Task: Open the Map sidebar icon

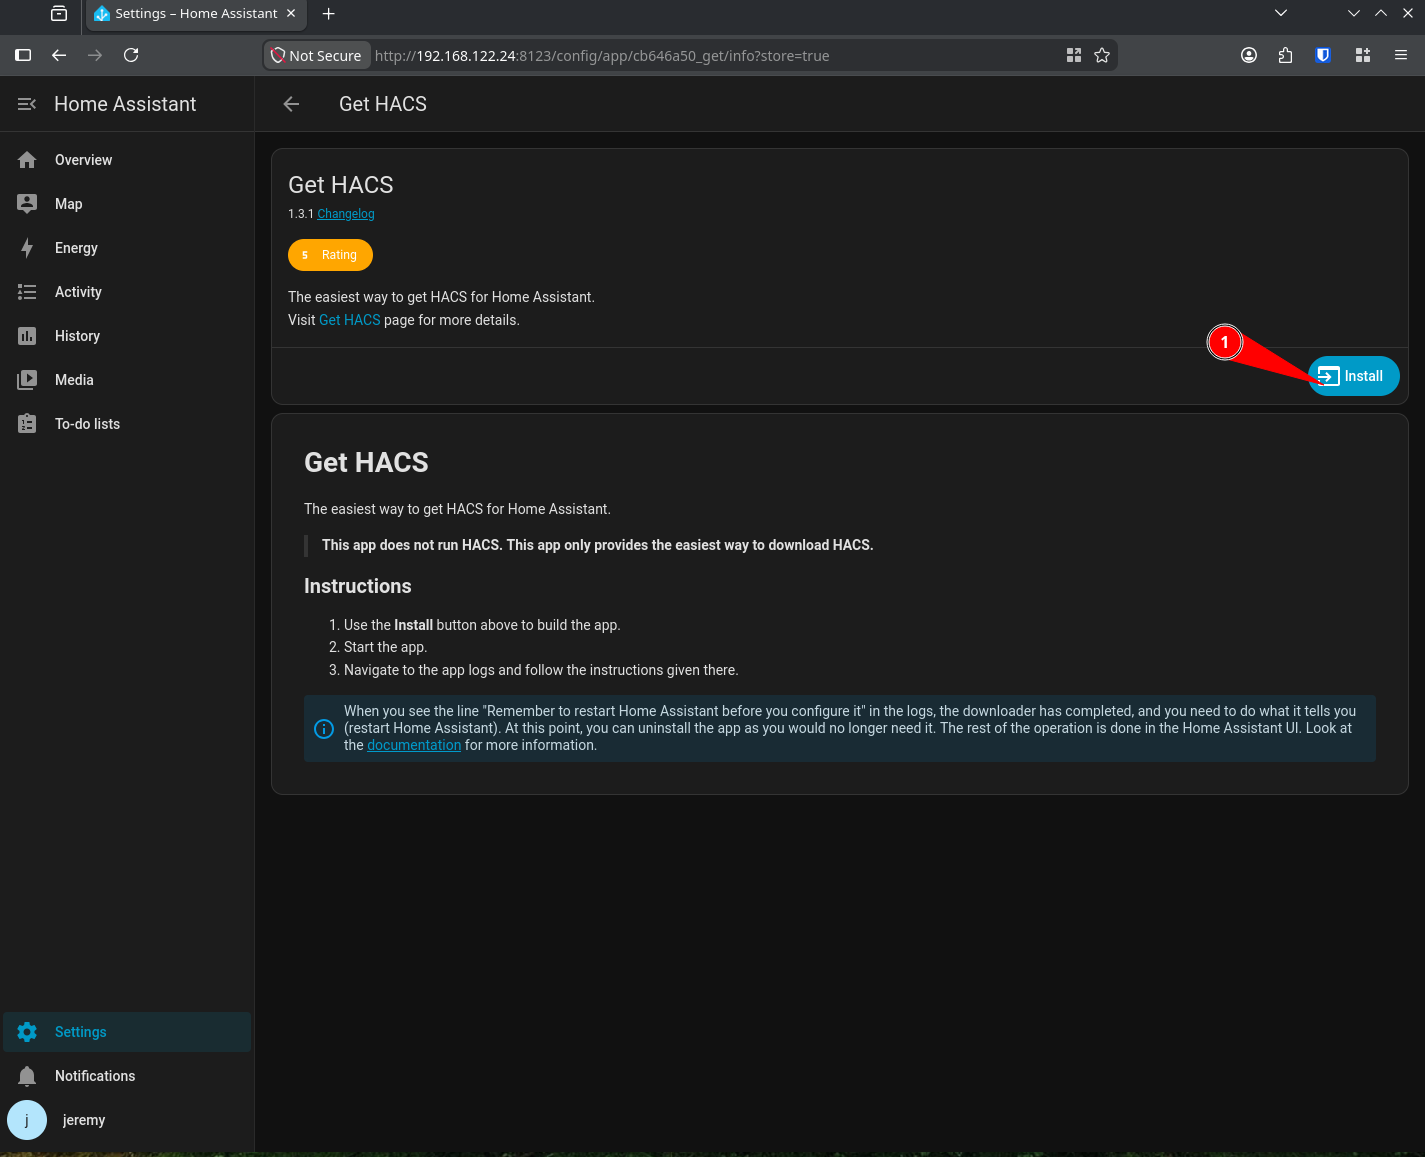Action: pos(27,204)
